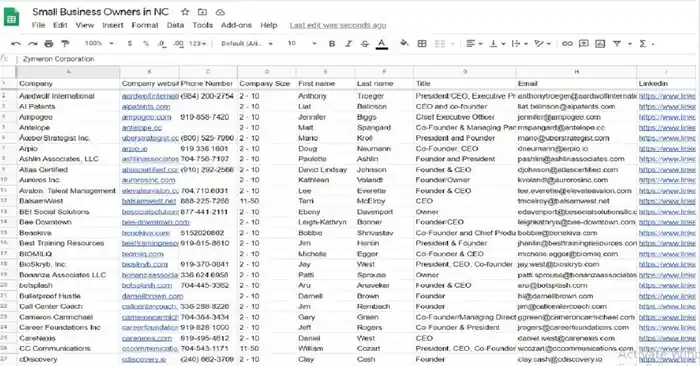Image resolution: width=700 pixels, height=366 pixels.
Task: Open the File menu
Action: (x=38, y=25)
